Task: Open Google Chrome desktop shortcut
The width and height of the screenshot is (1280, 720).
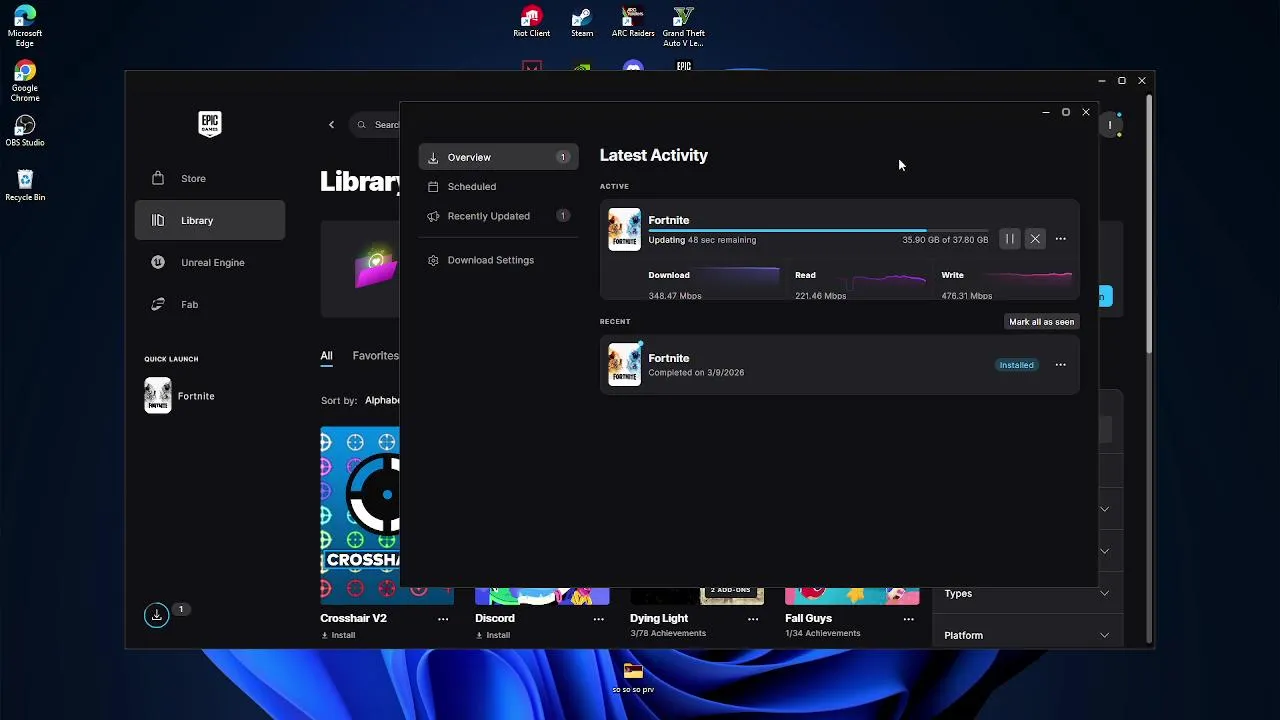Action: pos(25,82)
